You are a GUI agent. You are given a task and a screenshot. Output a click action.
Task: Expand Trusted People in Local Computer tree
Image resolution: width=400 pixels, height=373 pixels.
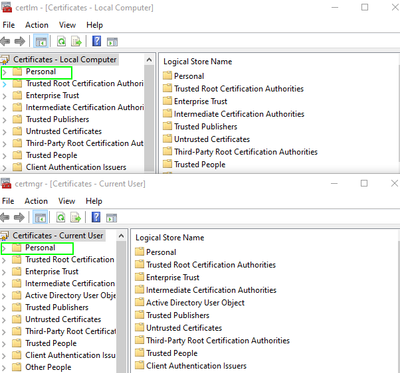(x=4, y=156)
